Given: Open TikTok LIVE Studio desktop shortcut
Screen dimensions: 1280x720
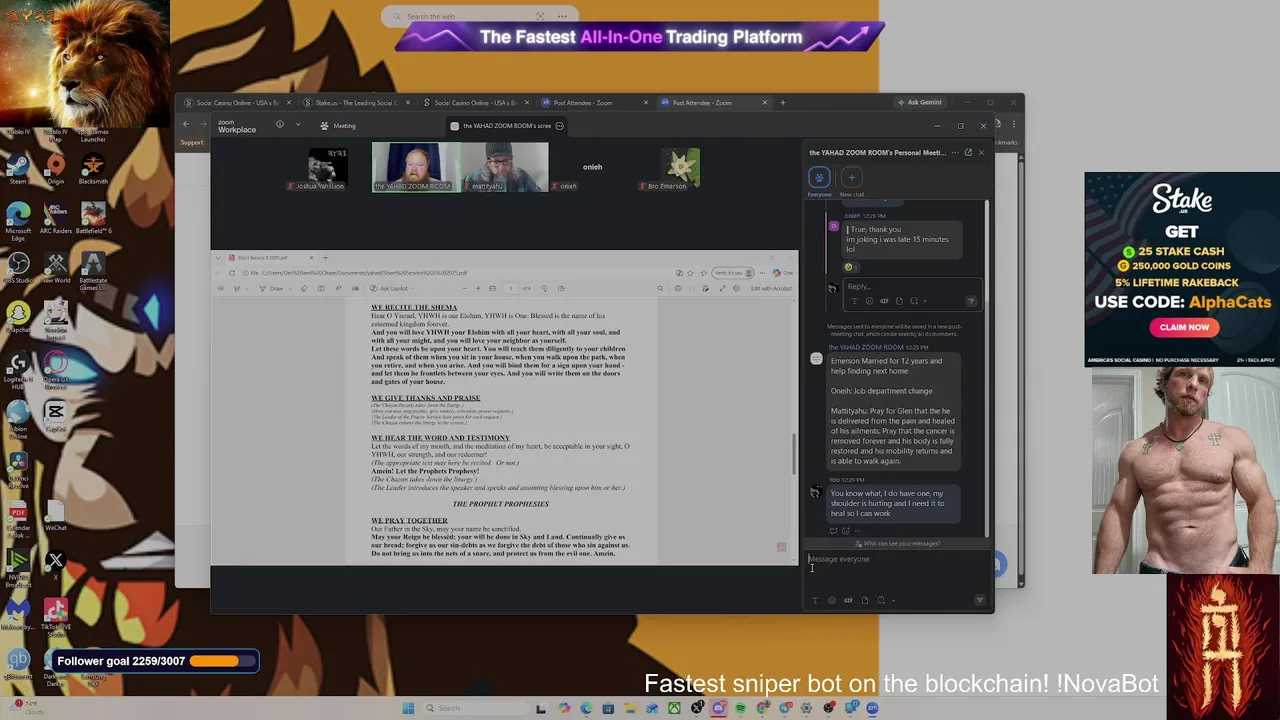Looking at the screenshot, I should click(x=56, y=616).
